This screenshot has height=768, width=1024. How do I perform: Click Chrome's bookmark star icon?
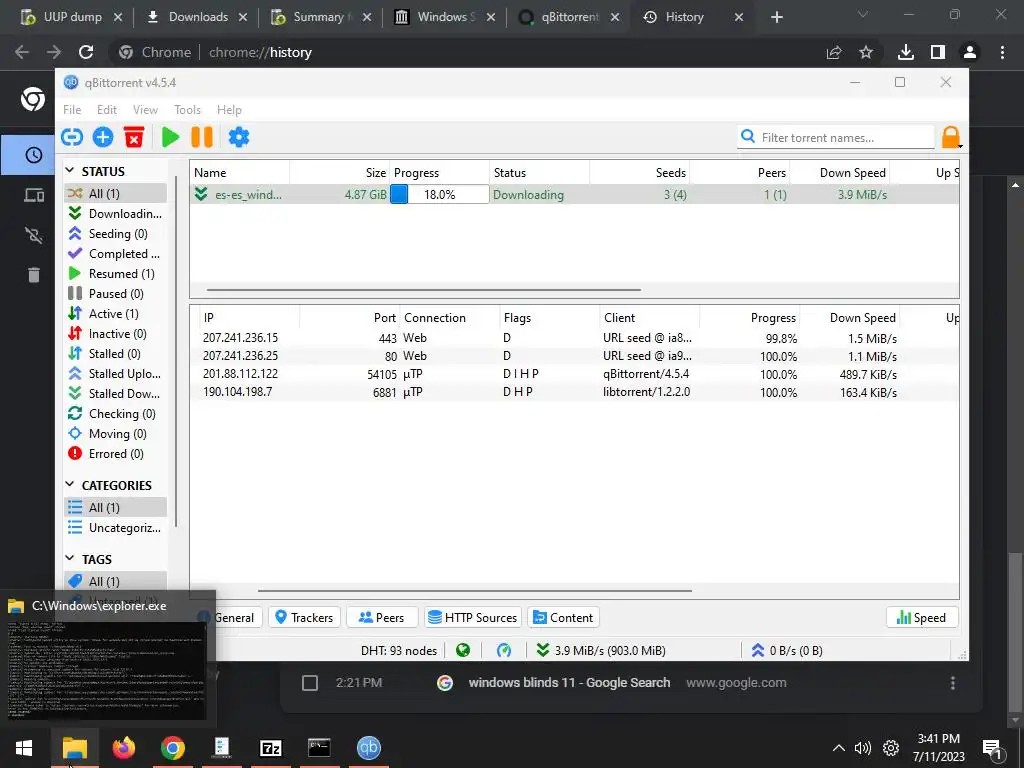(x=866, y=52)
